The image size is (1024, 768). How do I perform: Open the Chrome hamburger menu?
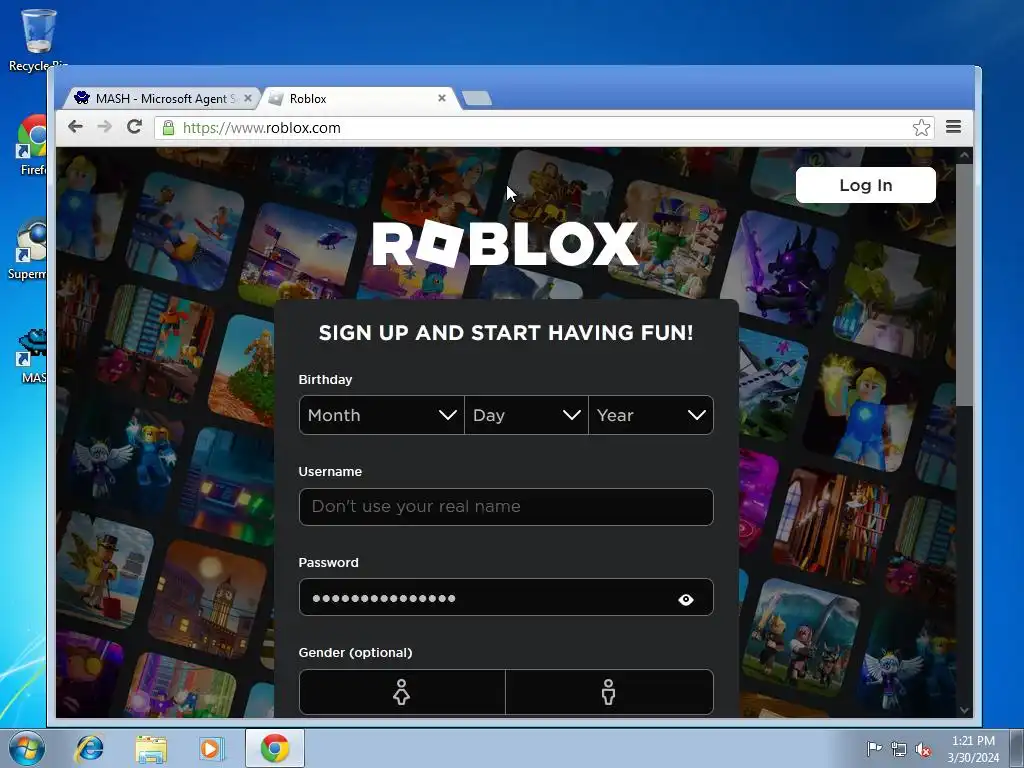pos(953,127)
